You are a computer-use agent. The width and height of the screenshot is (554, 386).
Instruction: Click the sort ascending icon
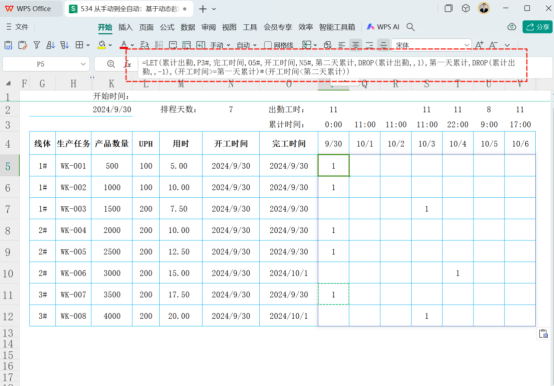[x=51, y=45]
